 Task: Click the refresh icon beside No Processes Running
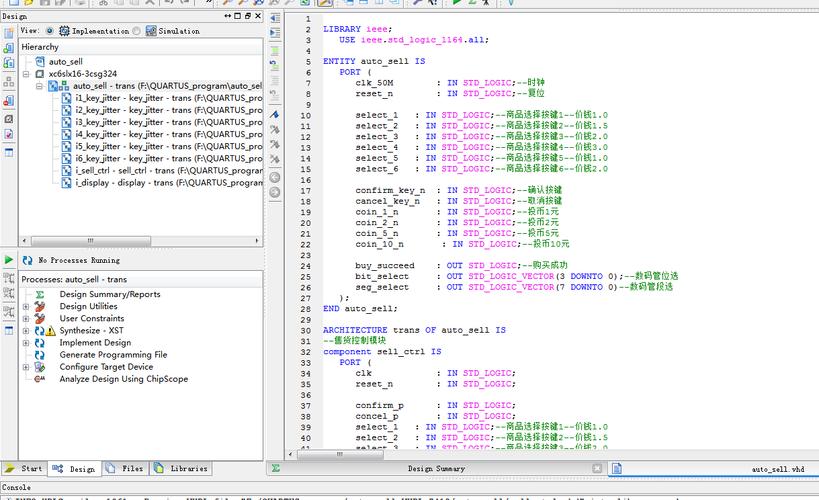pos(27,260)
